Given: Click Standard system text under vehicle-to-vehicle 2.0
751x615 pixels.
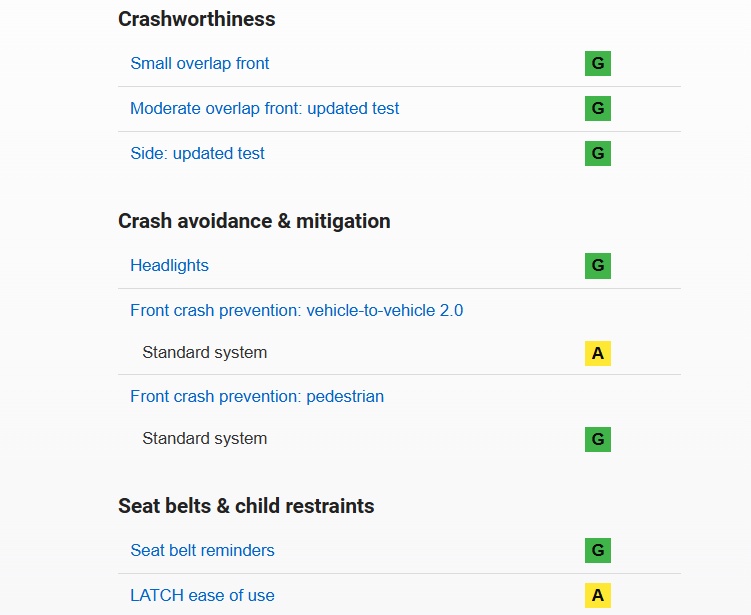Looking at the screenshot, I should 205,353.
